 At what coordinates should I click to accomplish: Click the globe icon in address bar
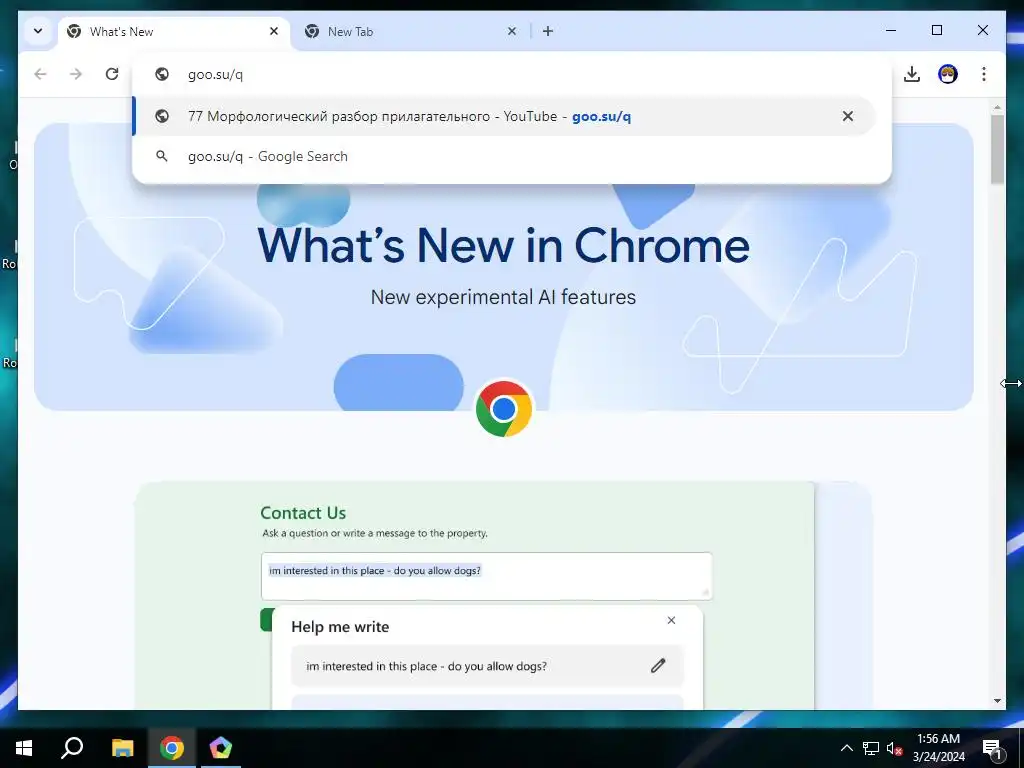162,74
